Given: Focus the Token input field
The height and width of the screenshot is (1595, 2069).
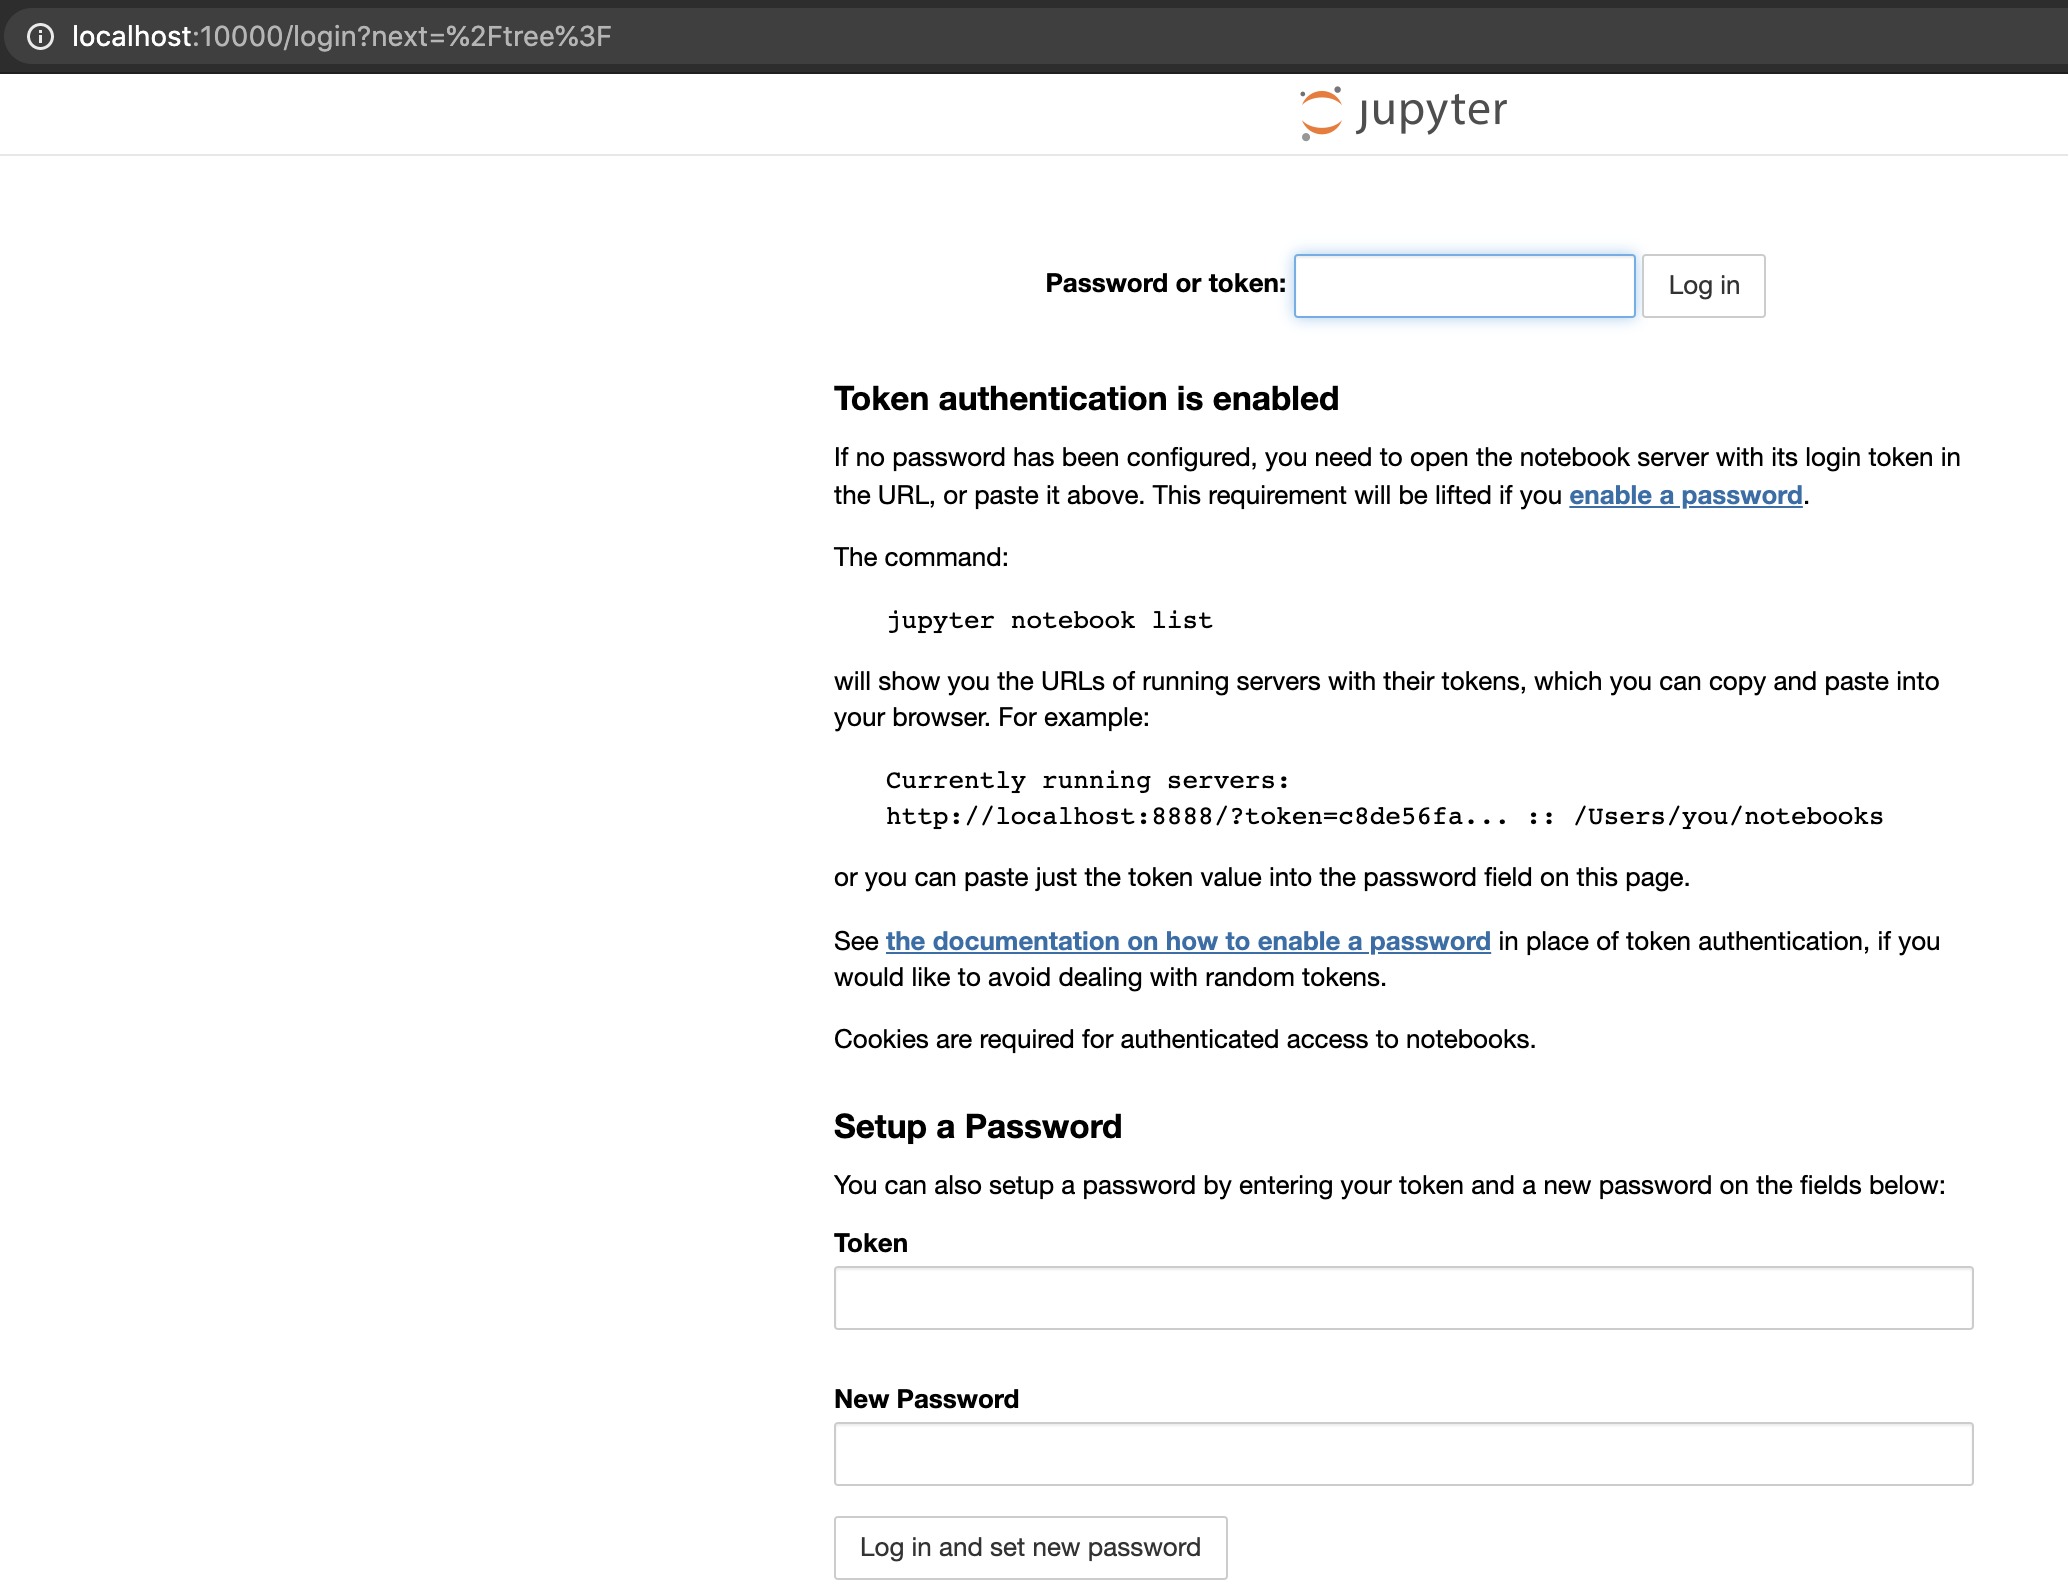Looking at the screenshot, I should (x=1403, y=1298).
